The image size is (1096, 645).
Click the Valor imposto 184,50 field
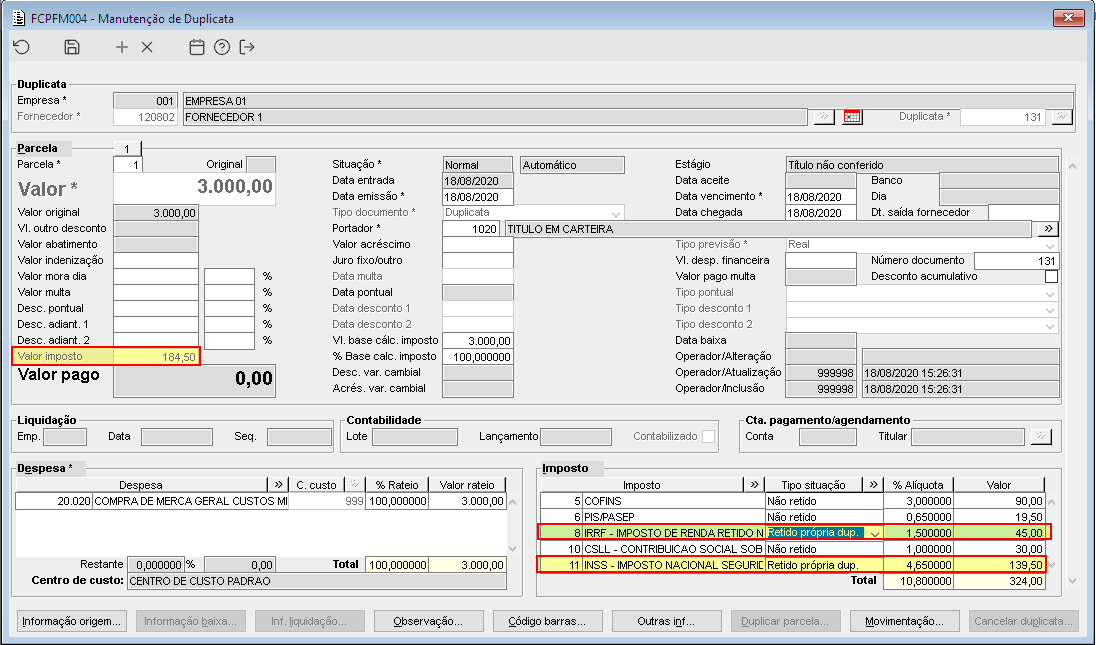coord(156,356)
